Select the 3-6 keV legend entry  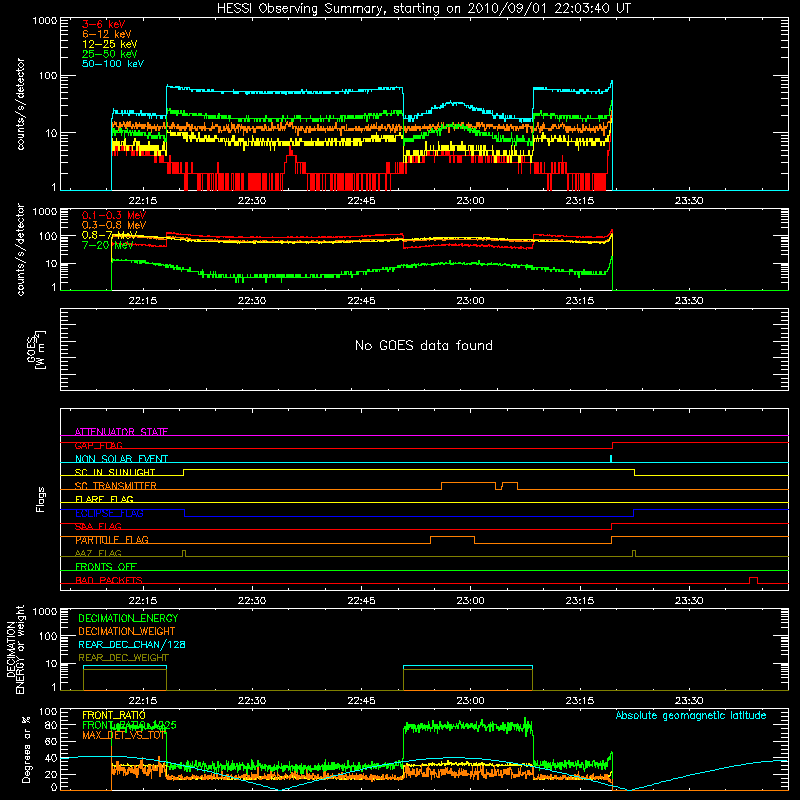tap(103, 24)
